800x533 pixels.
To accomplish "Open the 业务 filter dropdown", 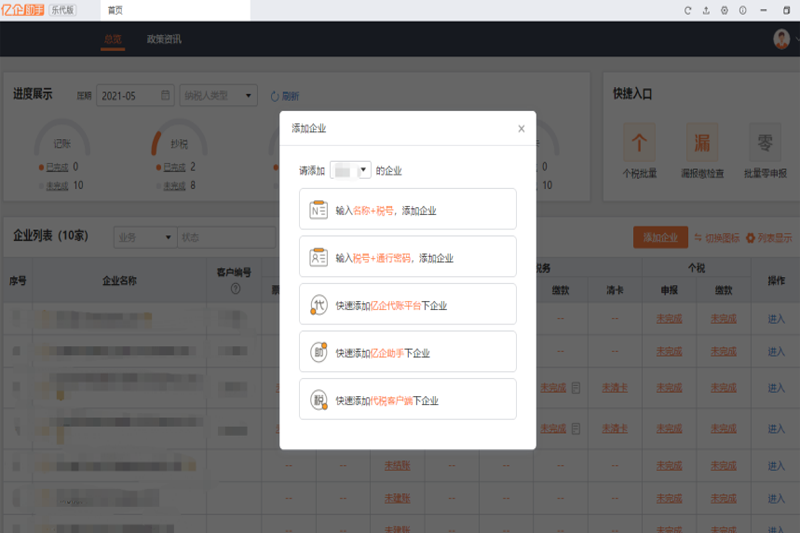I will [145, 237].
